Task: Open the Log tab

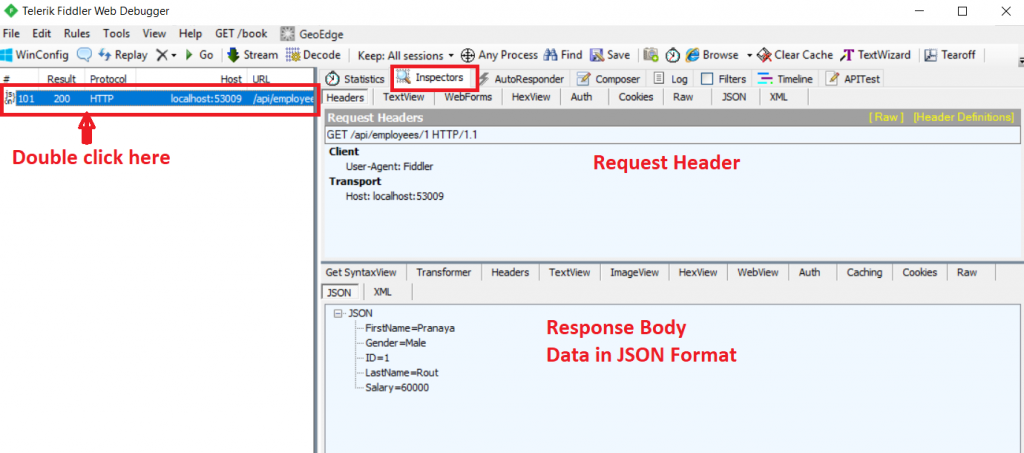Action: [x=671, y=79]
